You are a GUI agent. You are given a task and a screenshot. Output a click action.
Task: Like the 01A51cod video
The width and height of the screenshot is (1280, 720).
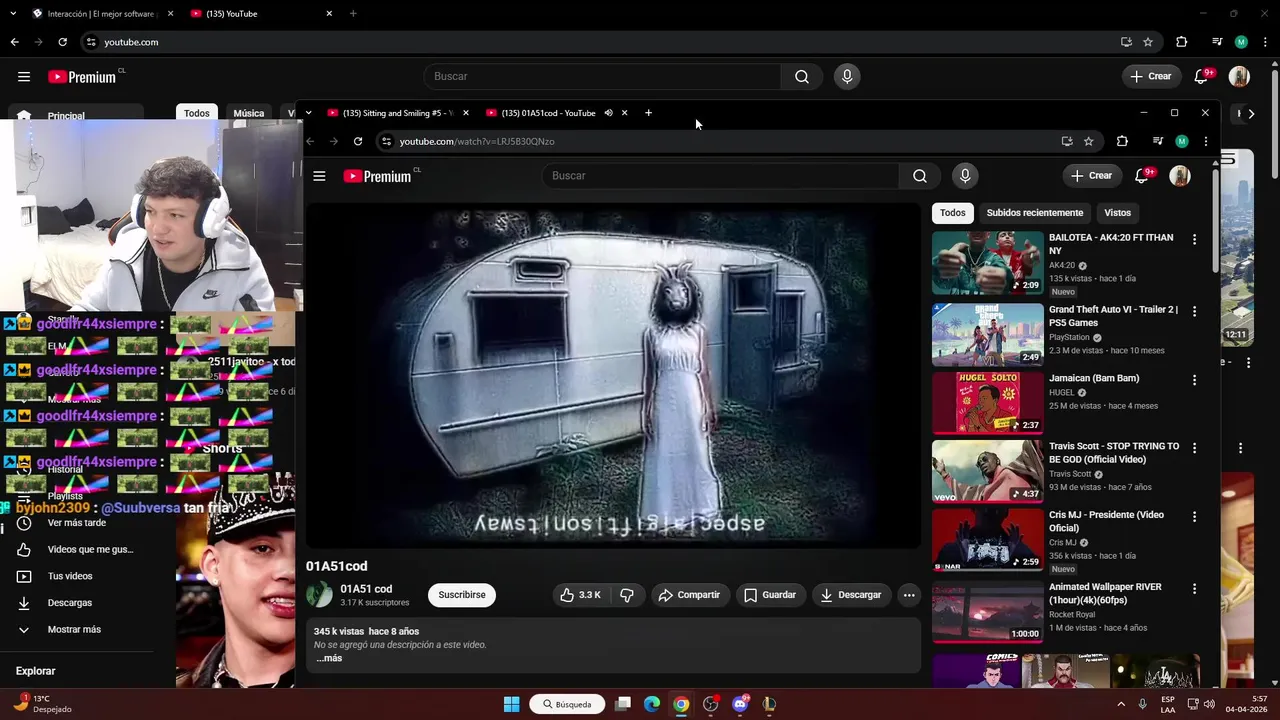pyautogui.click(x=580, y=595)
